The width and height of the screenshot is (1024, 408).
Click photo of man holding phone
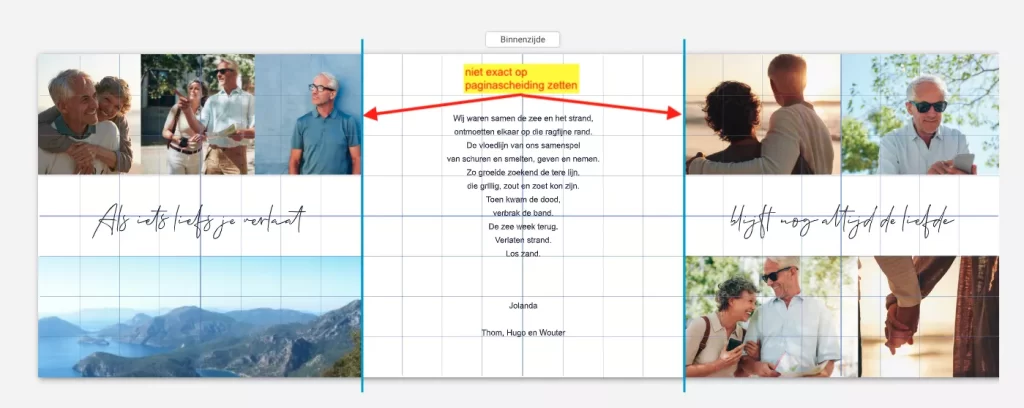pyautogui.click(x=919, y=114)
